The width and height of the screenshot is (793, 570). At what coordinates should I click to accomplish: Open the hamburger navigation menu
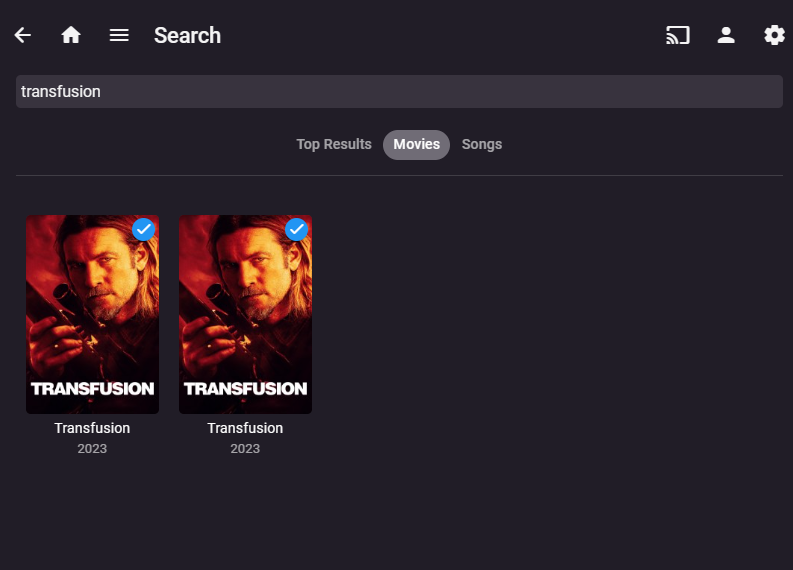coord(119,35)
